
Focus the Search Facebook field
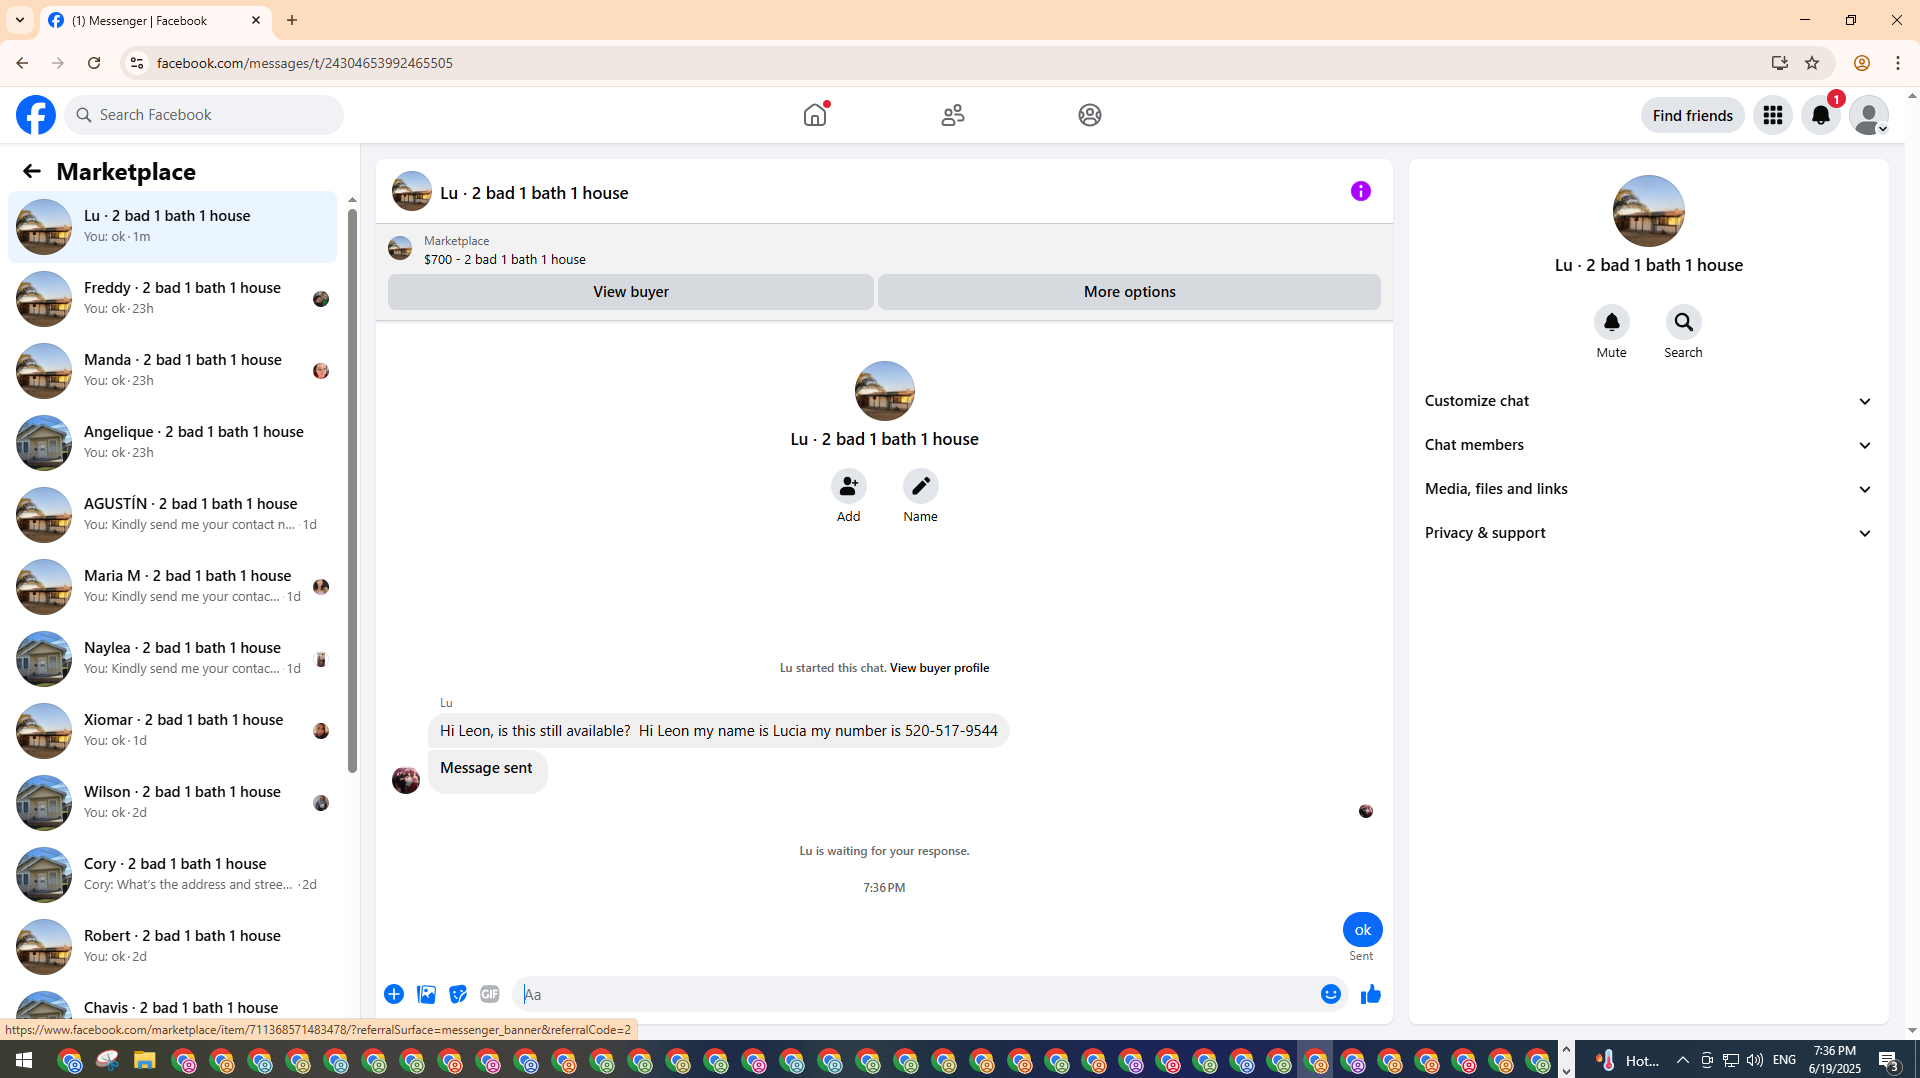[205, 115]
